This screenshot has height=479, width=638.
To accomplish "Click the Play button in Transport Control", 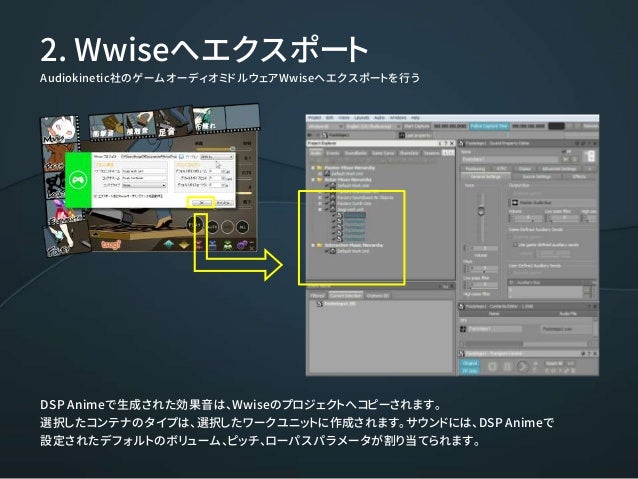I will (522, 367).
